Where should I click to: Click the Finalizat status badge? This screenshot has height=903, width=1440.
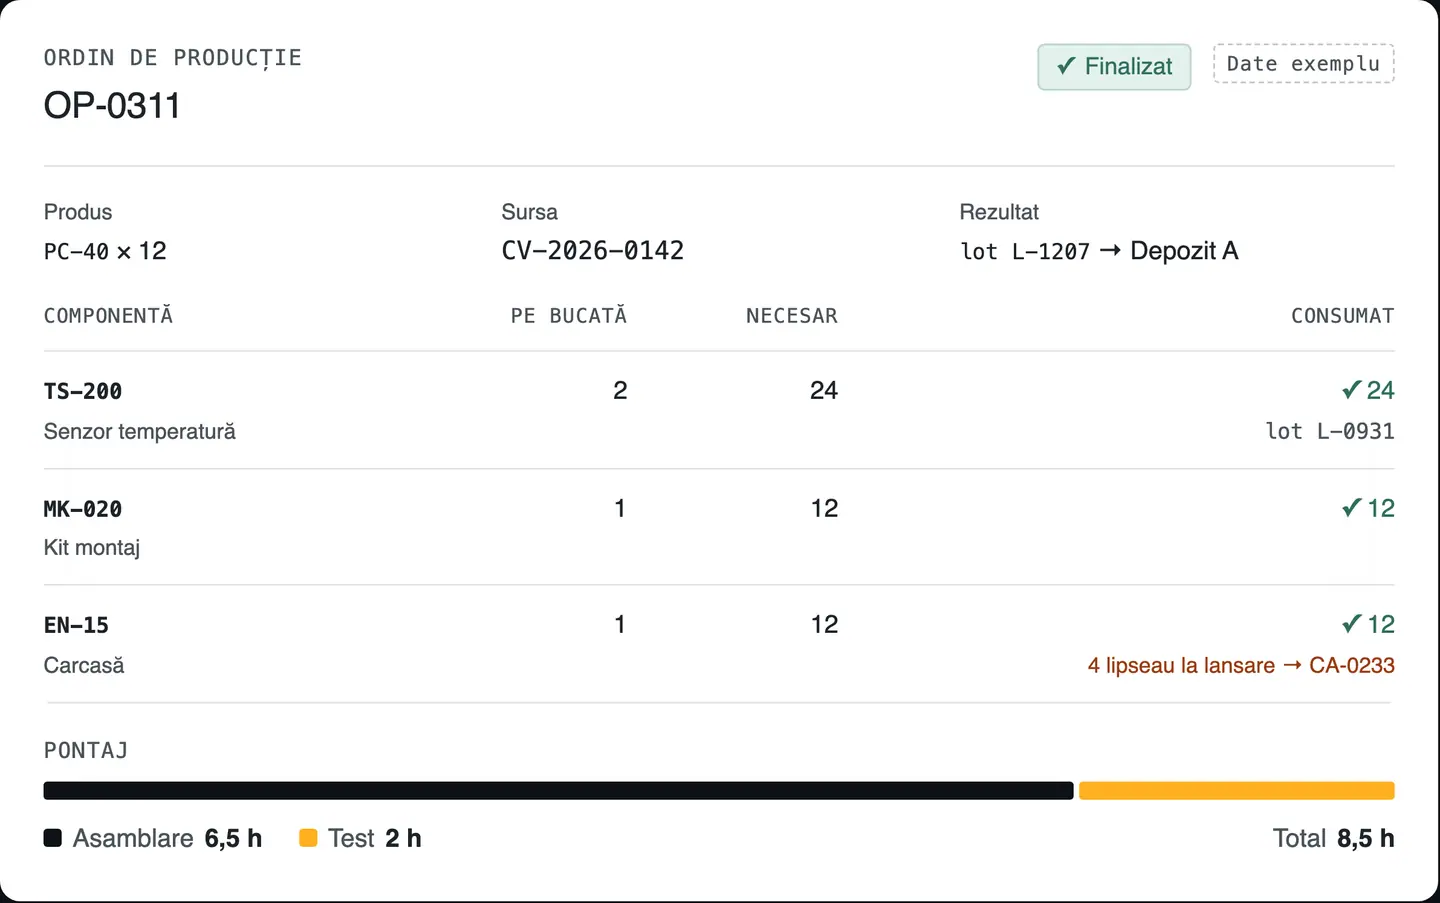(x=1114, y=67)
